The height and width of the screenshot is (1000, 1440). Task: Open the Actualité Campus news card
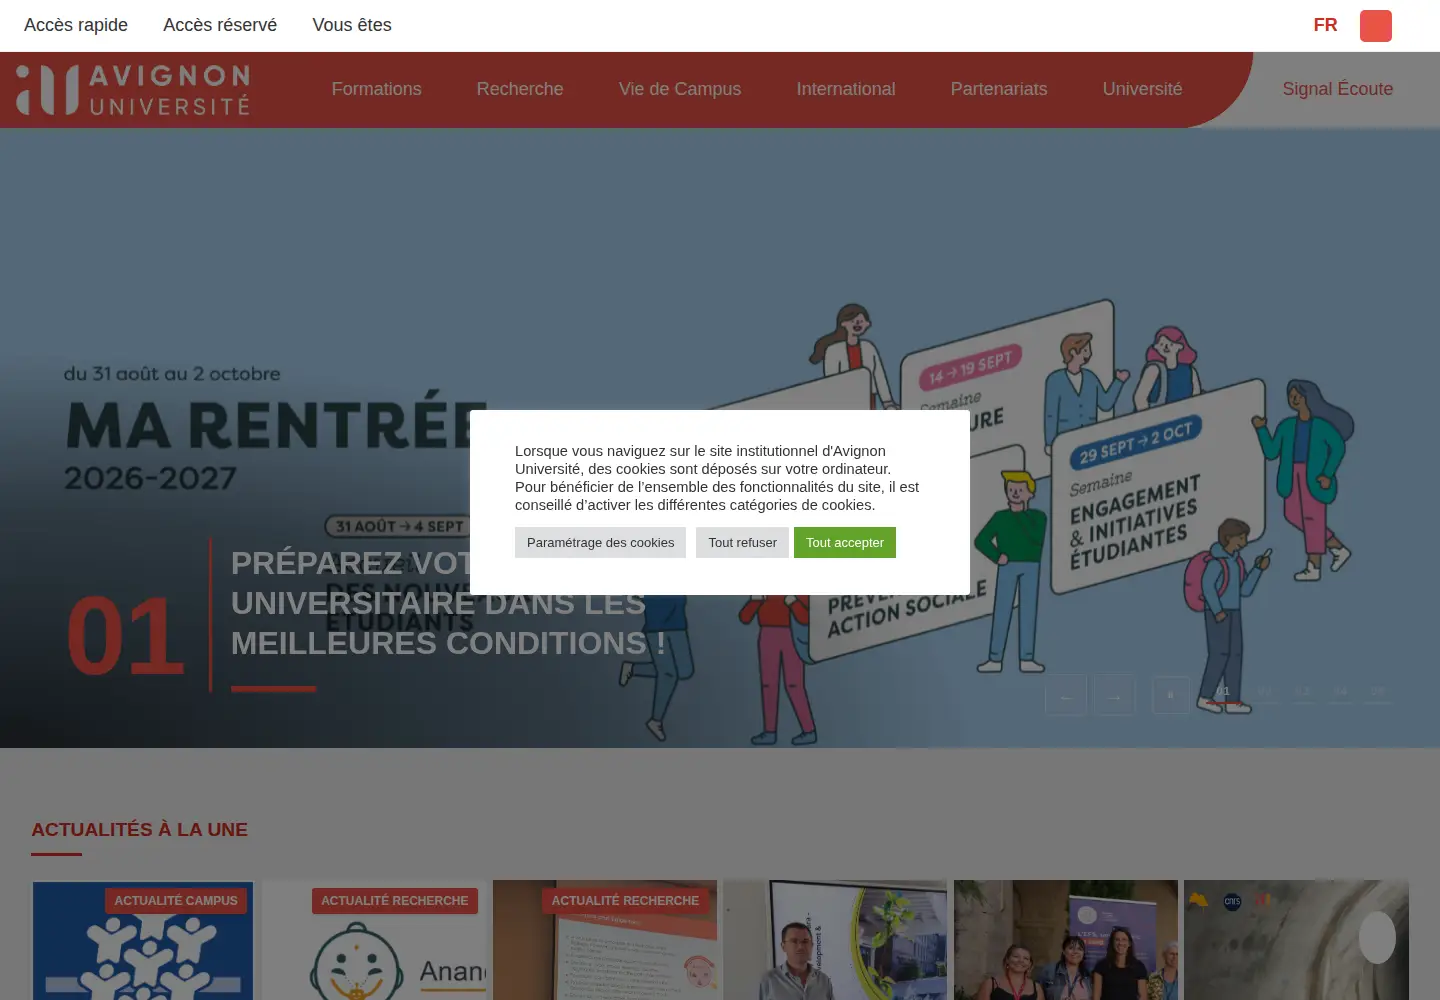[x=143, y=940]
